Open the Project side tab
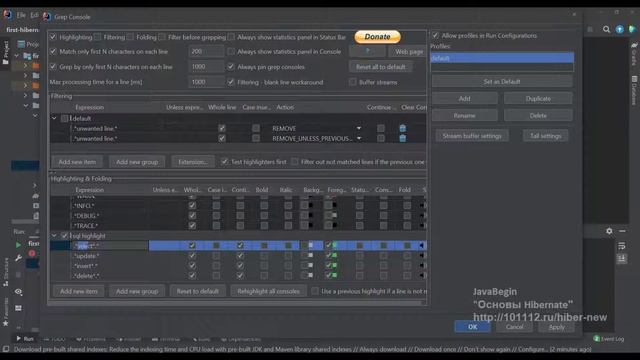This screenshot has height=360, width=640. [6, 53]
